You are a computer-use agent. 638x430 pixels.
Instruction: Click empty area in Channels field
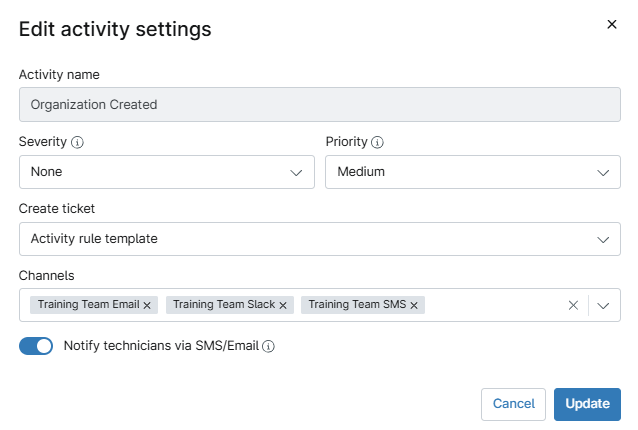(x=495, y=305)
